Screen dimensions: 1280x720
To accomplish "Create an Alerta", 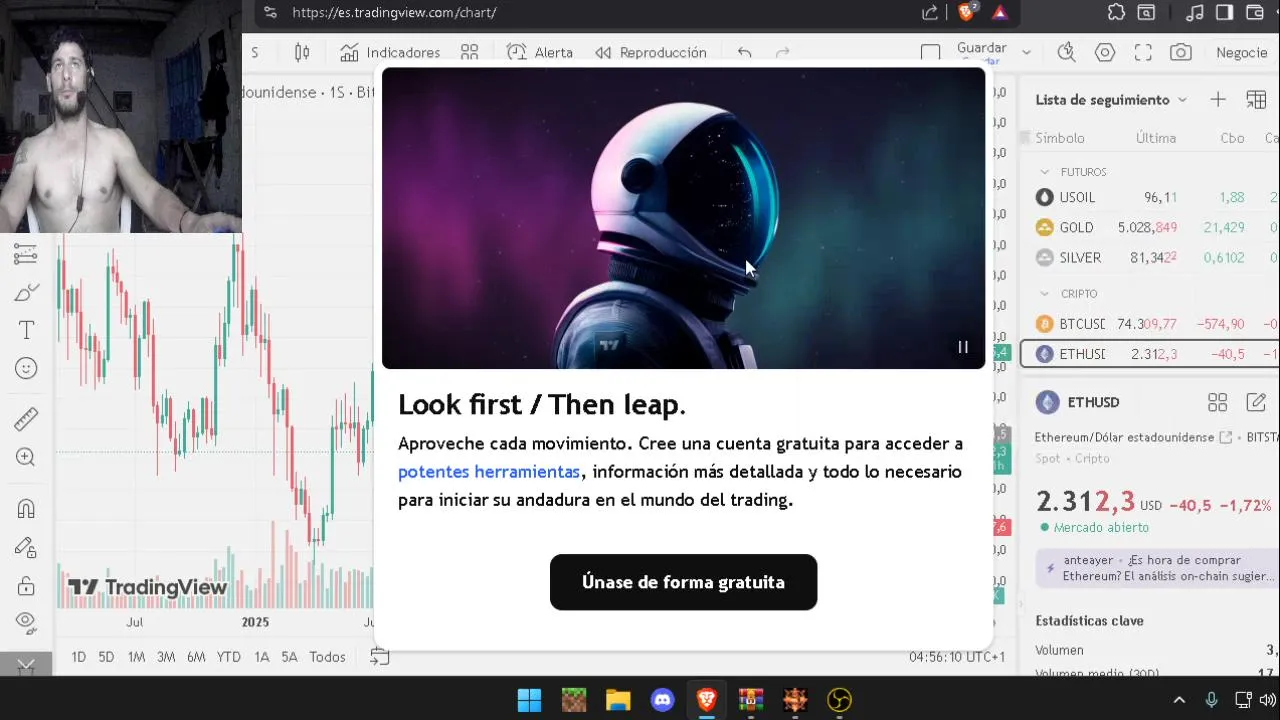I will point(540,52).
